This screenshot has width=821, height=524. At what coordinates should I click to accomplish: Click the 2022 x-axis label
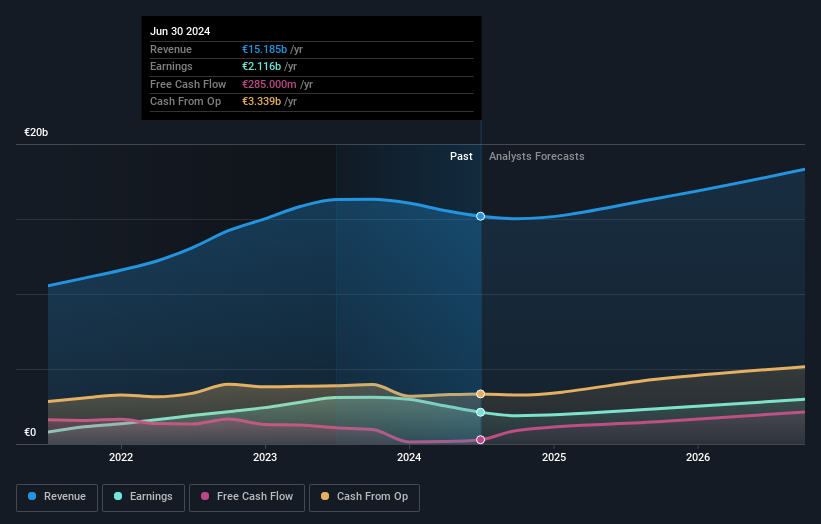[x=121, y=457]
